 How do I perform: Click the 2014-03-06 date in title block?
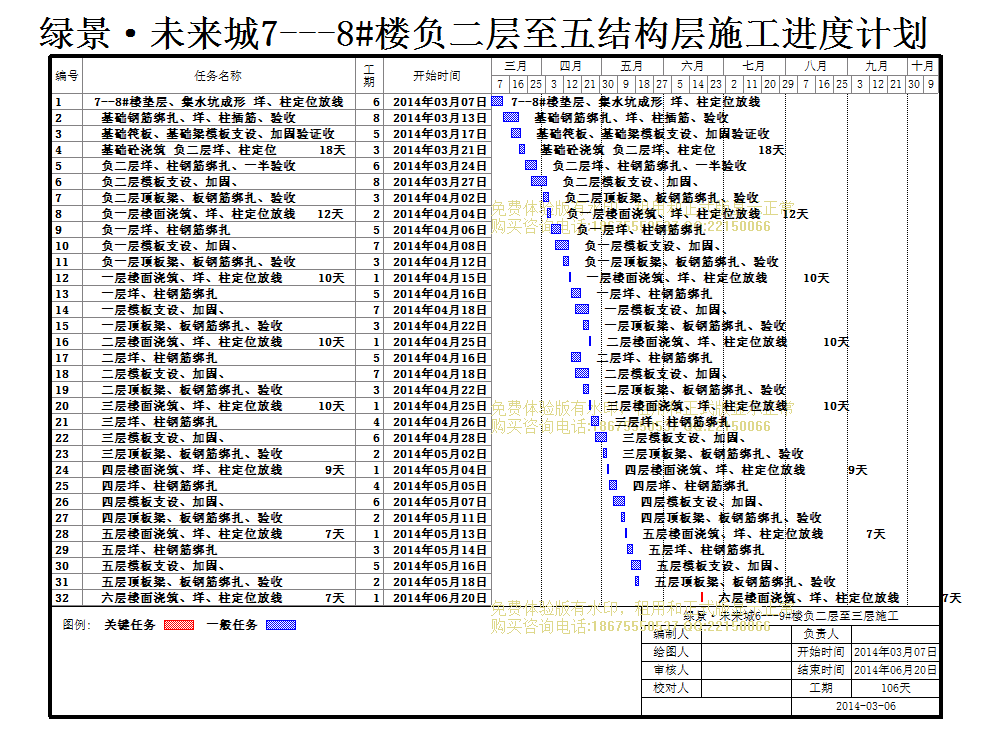tap(866, 706)
